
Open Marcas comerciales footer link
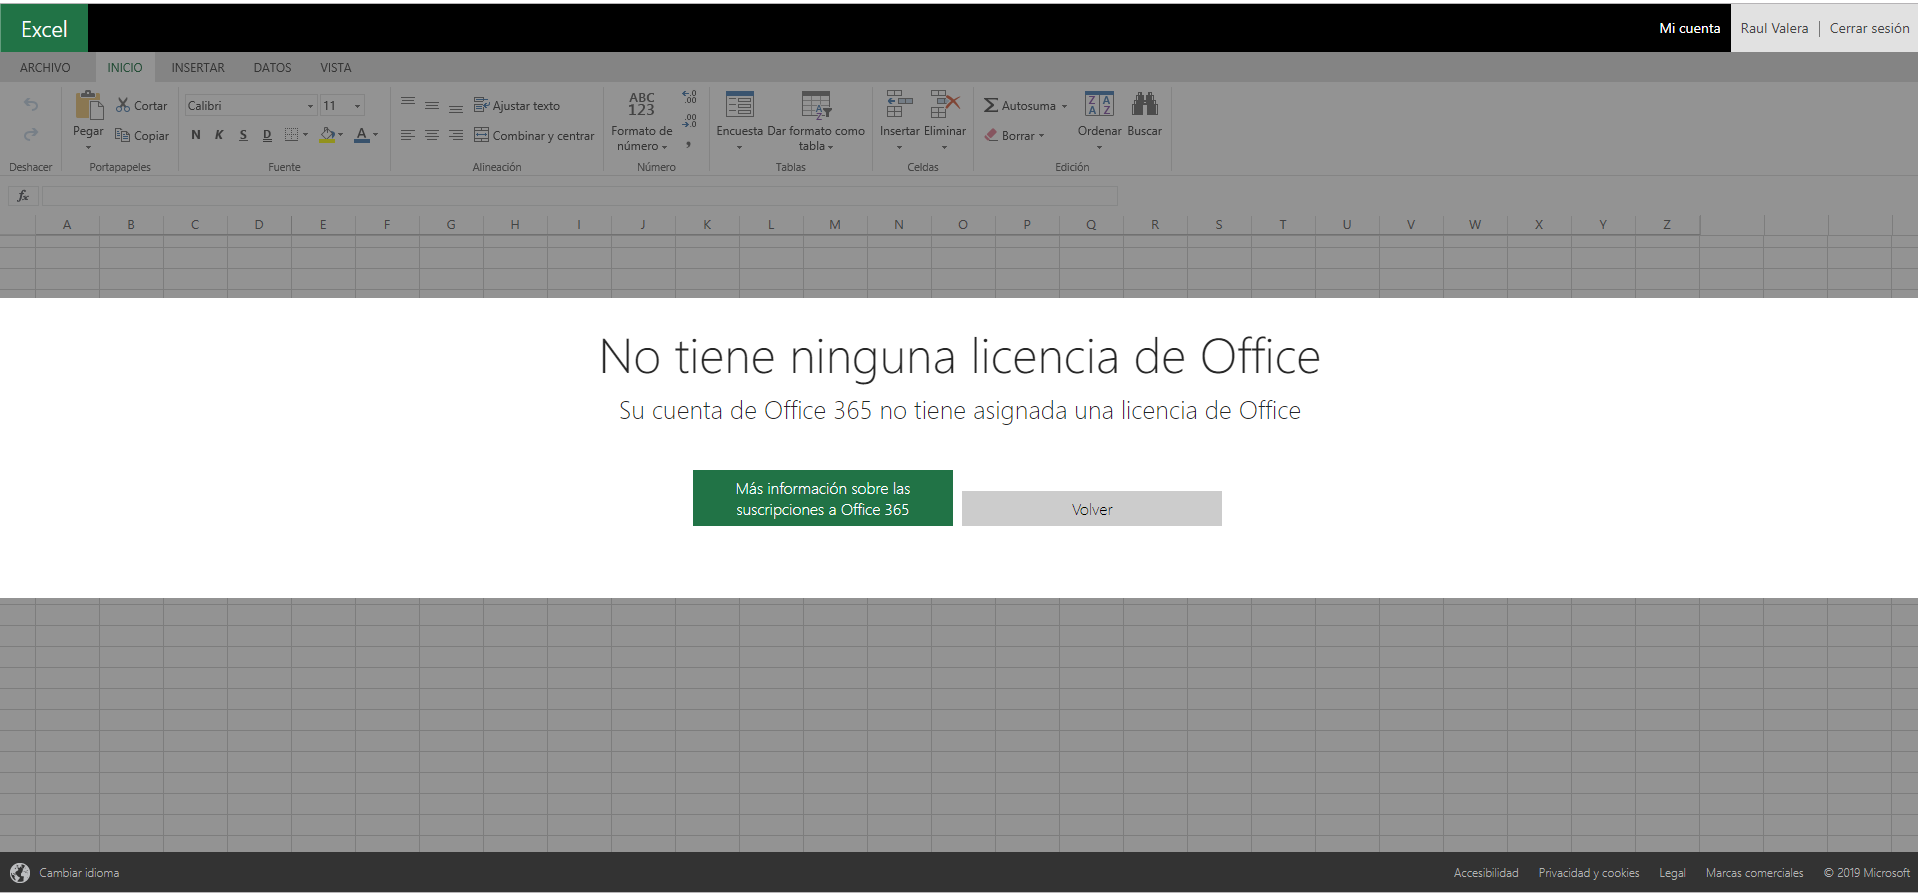[x=1755, y=873]
